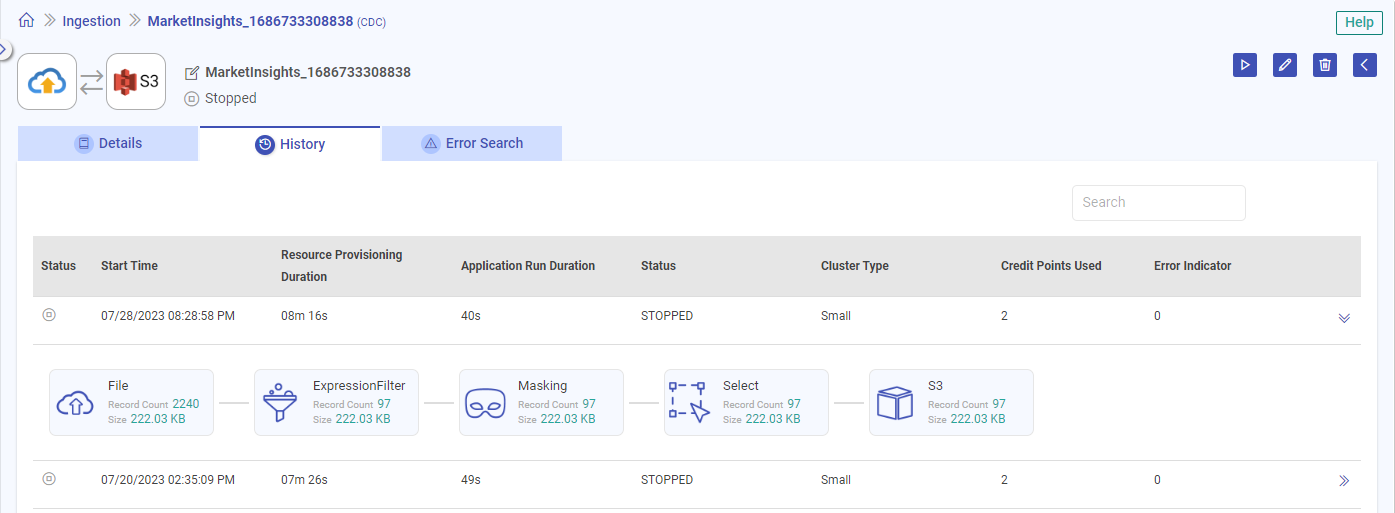Click the home icon in breadcrumb
Viewport: 1395px width, 513px height.
coord(27,21)
